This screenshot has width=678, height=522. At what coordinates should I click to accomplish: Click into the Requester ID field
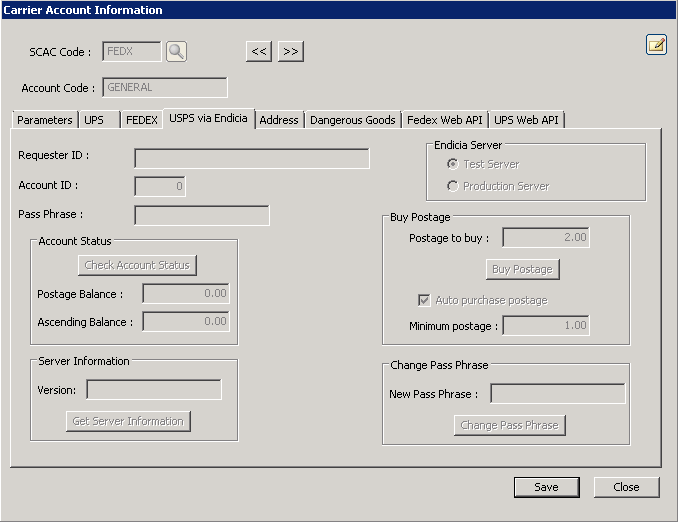click(x=251, y=158)
